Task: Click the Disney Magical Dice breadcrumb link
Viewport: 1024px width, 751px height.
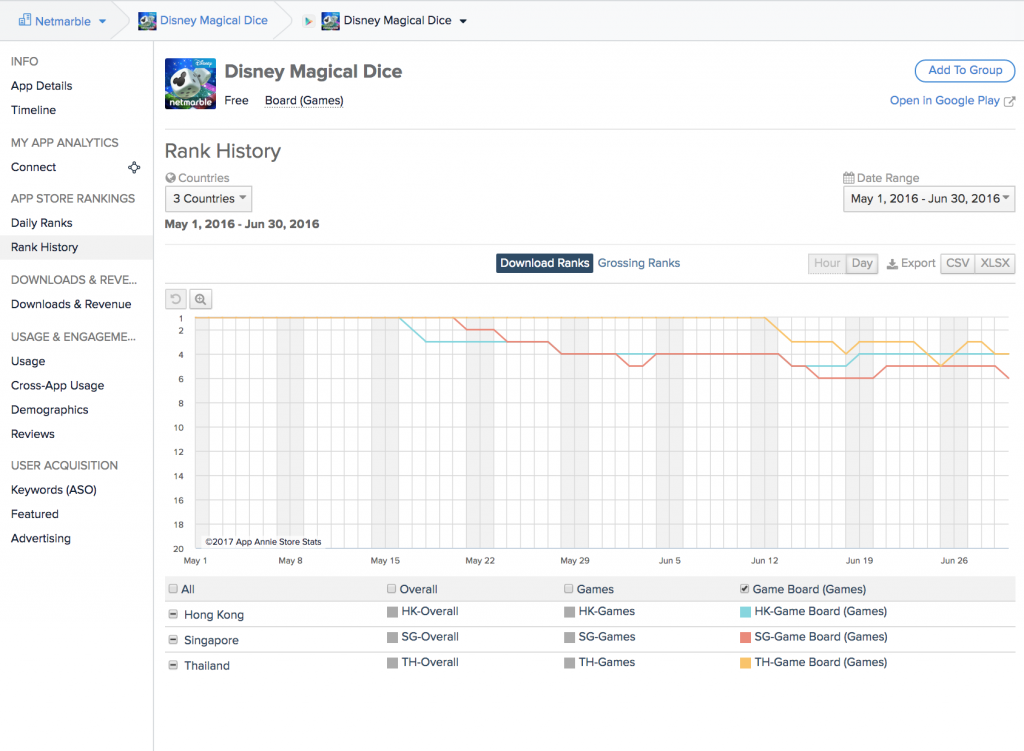Action: 214,20
